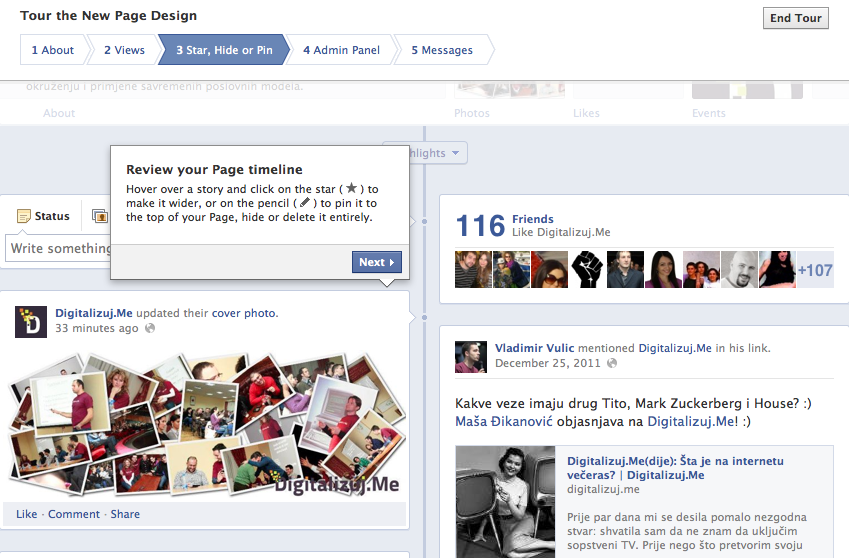Share the cover photo post

tap(125, 514)
